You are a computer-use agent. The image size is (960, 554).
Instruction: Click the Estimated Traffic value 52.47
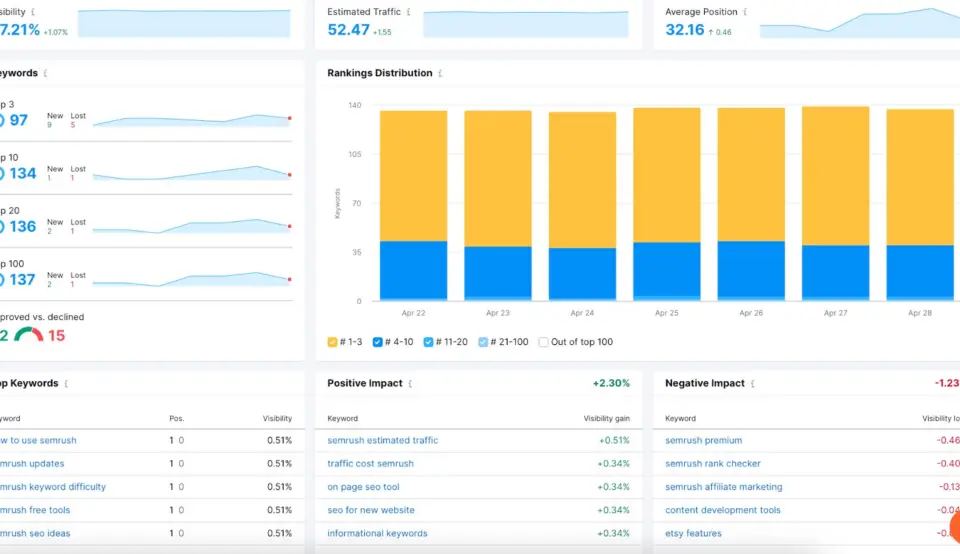pos(348,29)
